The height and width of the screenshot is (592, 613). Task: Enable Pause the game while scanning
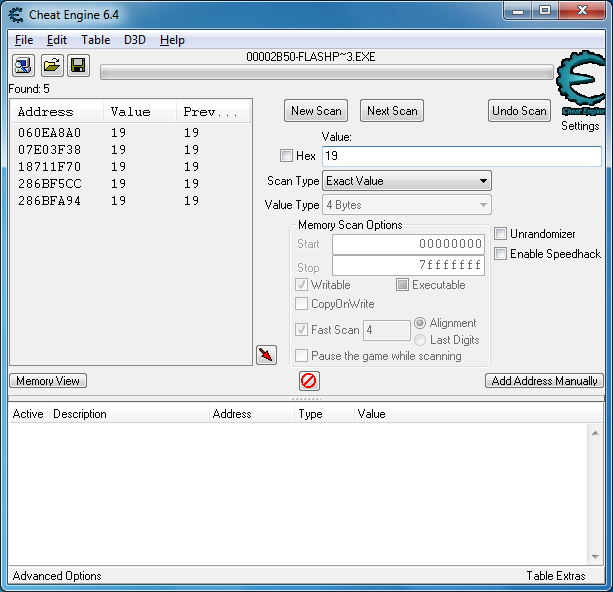(301, 356)
